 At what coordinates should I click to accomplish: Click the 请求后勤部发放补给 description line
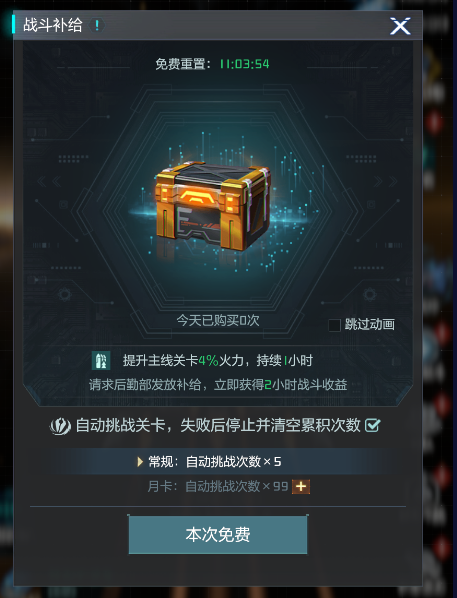coord(218,384)
